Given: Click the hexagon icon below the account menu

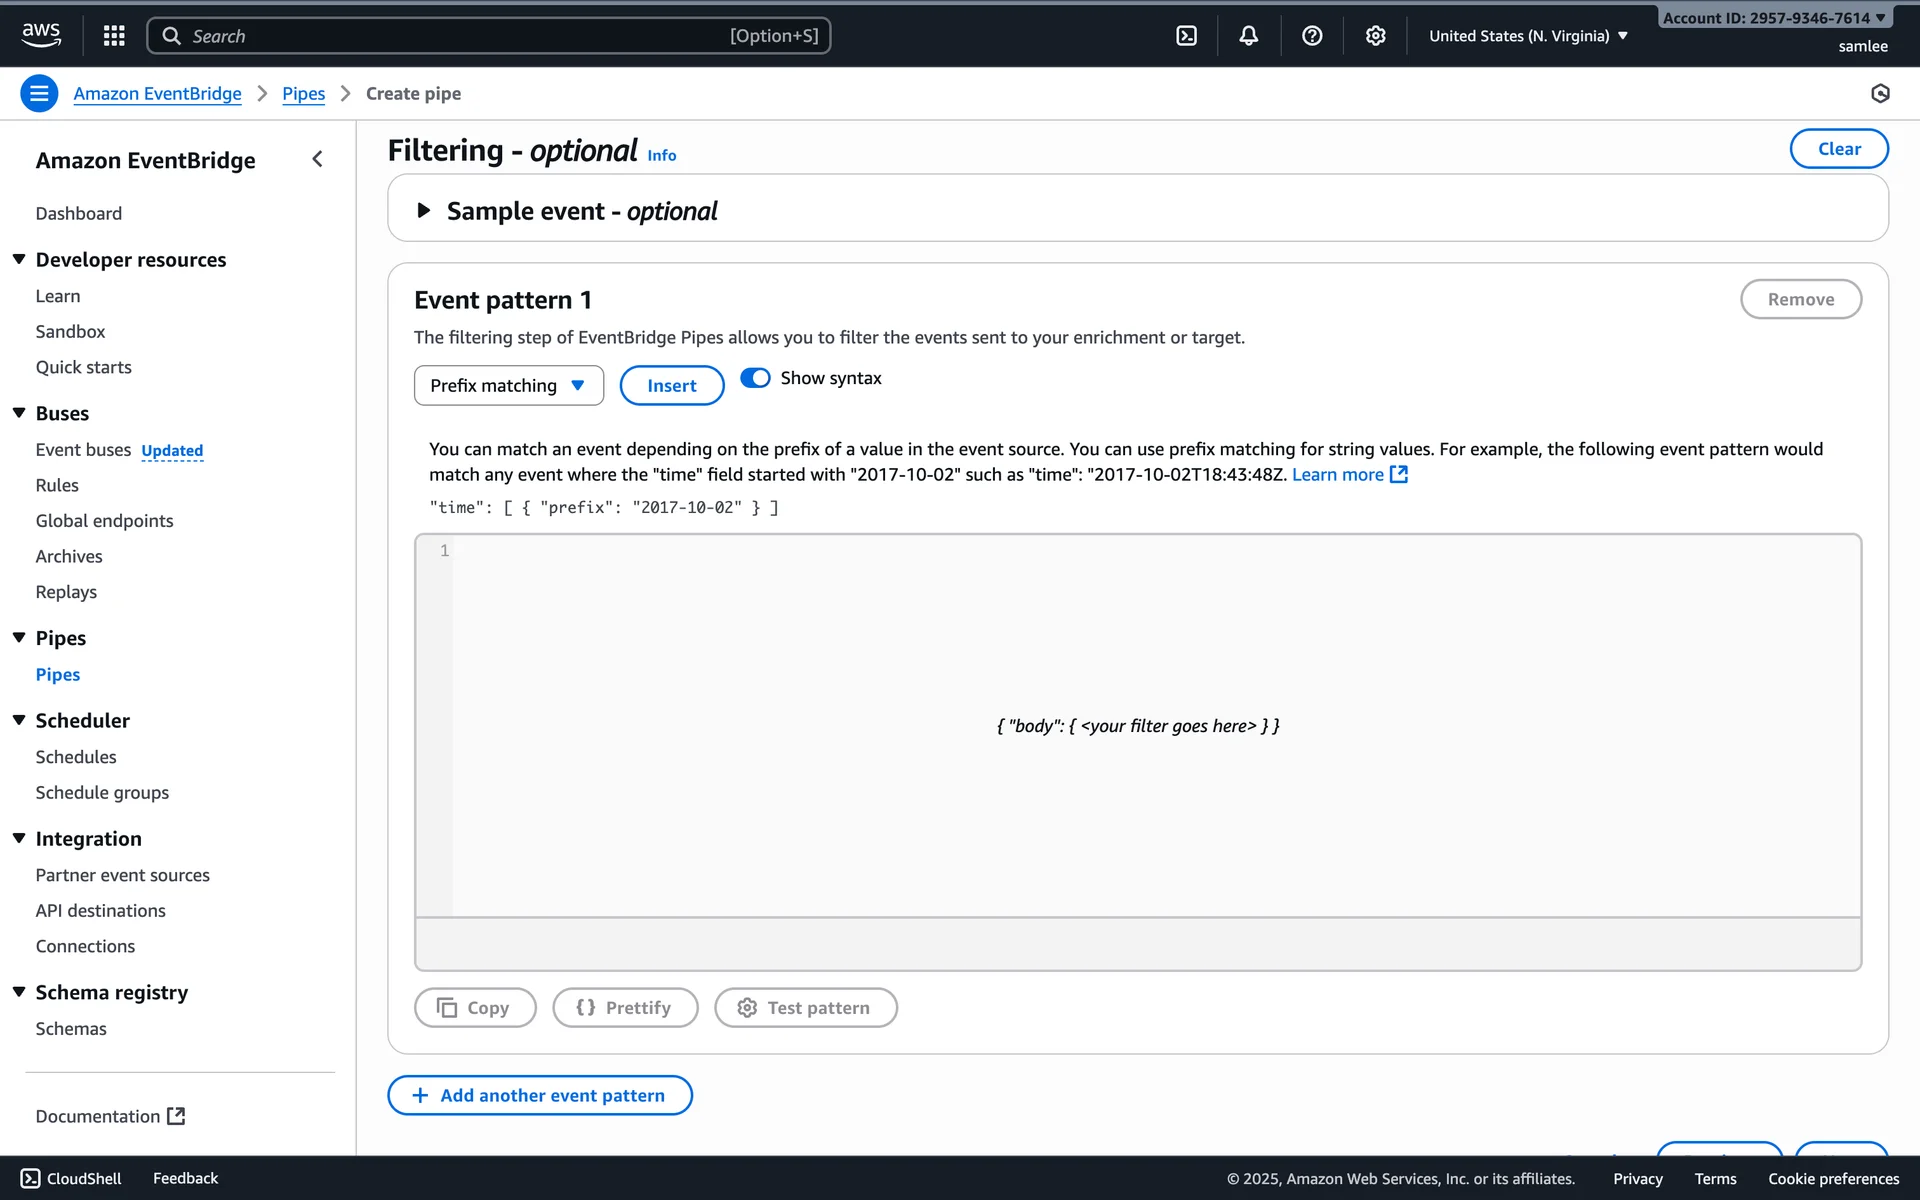Looking at the screenshot, I should (1880, 93).
